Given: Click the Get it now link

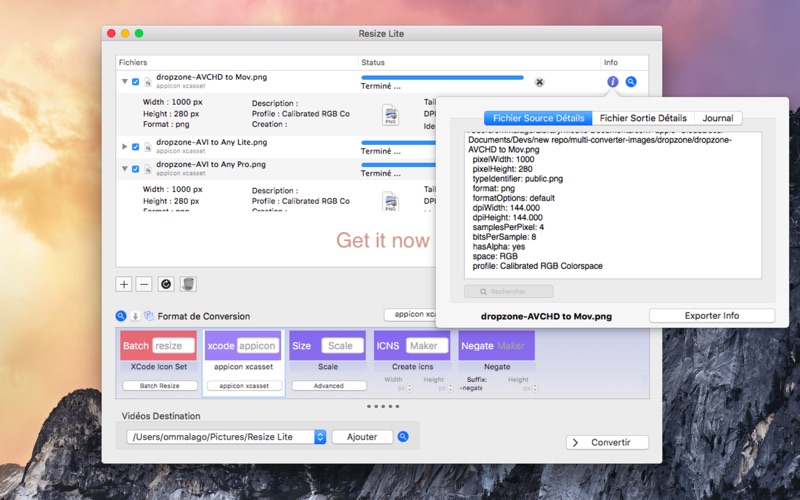Looking at the screenshot, I should (383, 240).
